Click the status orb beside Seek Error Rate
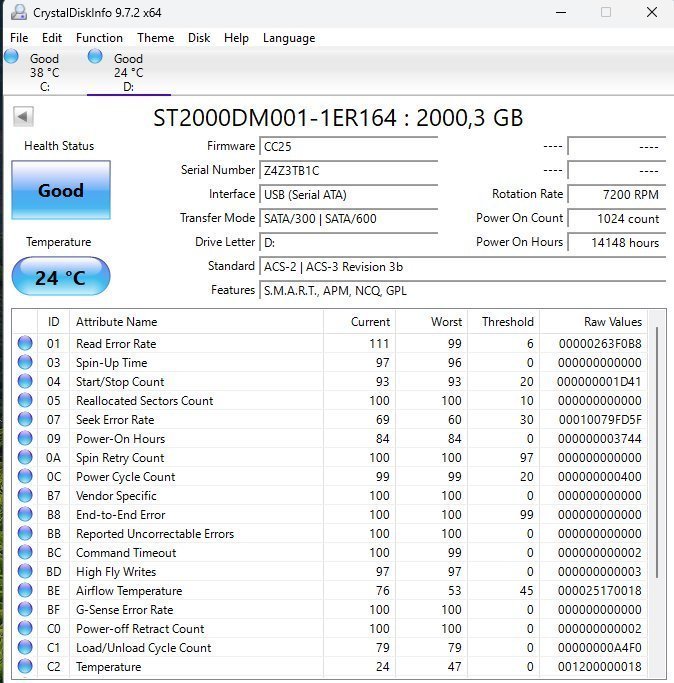The height and width of the screenshot is (683, 674). (x=25, y=420)
